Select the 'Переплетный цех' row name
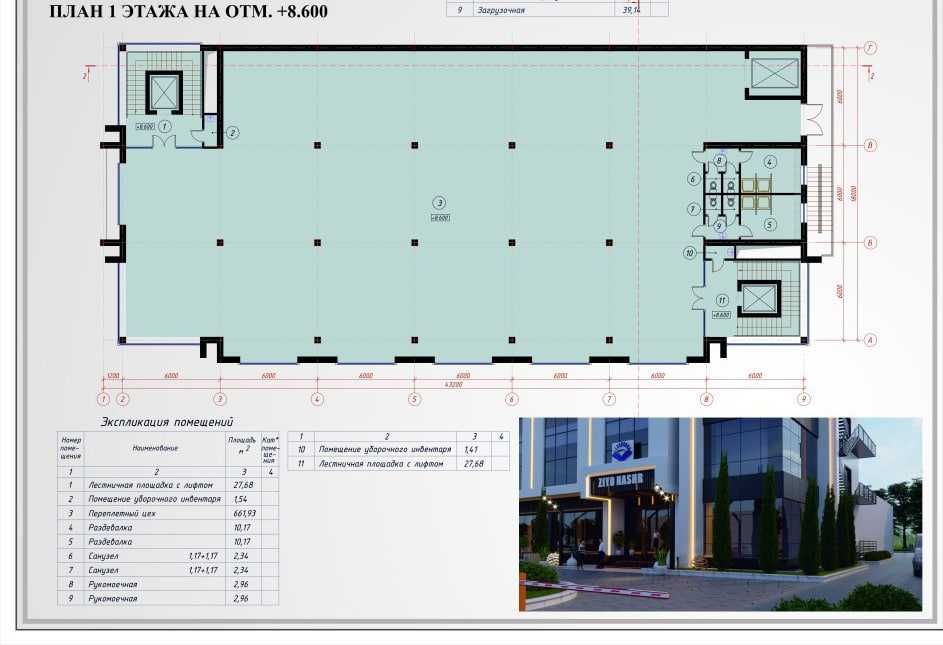The height and width of the screenshot is (645, 943). coord(122,513)
